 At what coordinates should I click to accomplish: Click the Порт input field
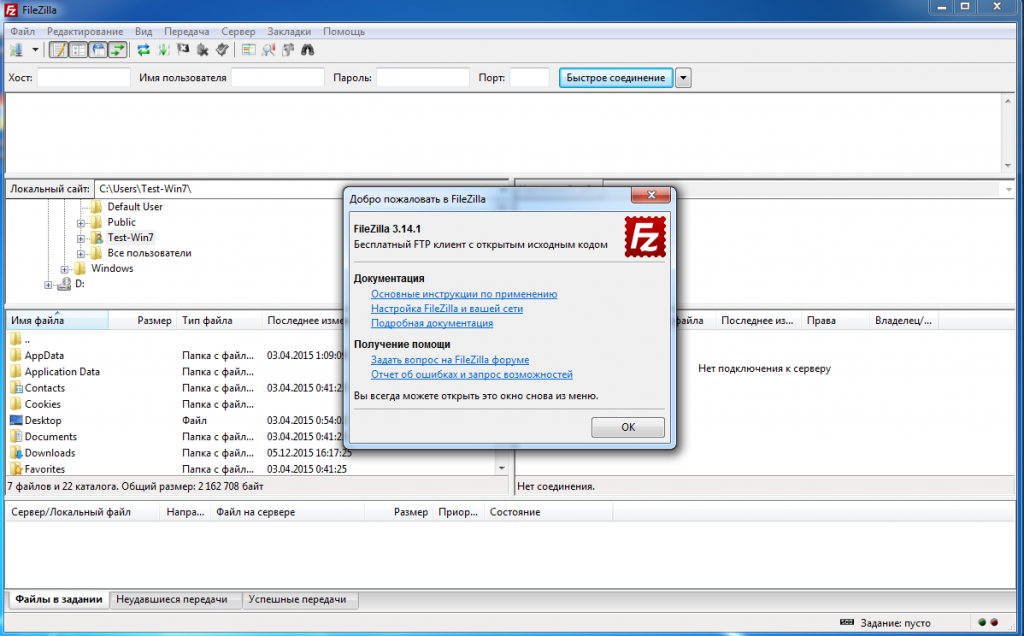(529, 78)
